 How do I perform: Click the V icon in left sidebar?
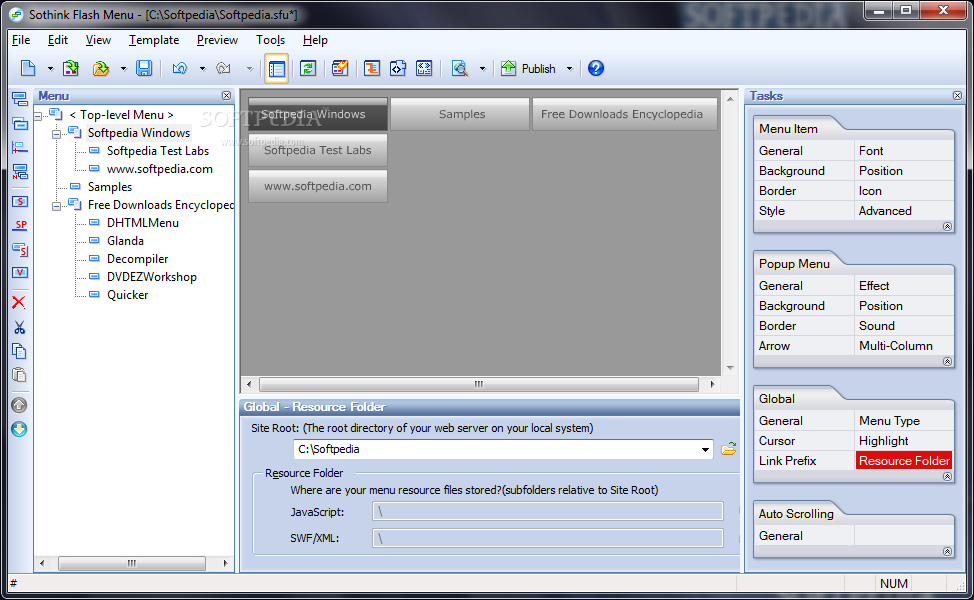(20, 273)
